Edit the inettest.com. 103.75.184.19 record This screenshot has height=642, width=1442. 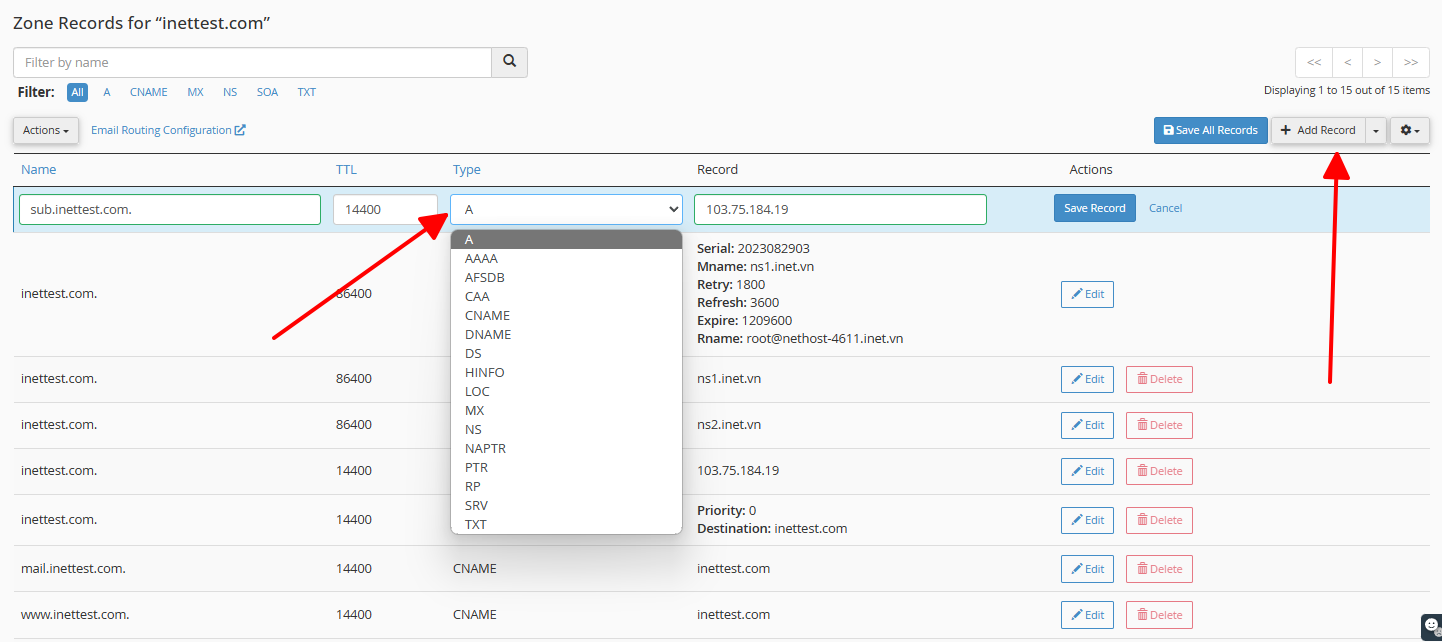[1087, 471]
